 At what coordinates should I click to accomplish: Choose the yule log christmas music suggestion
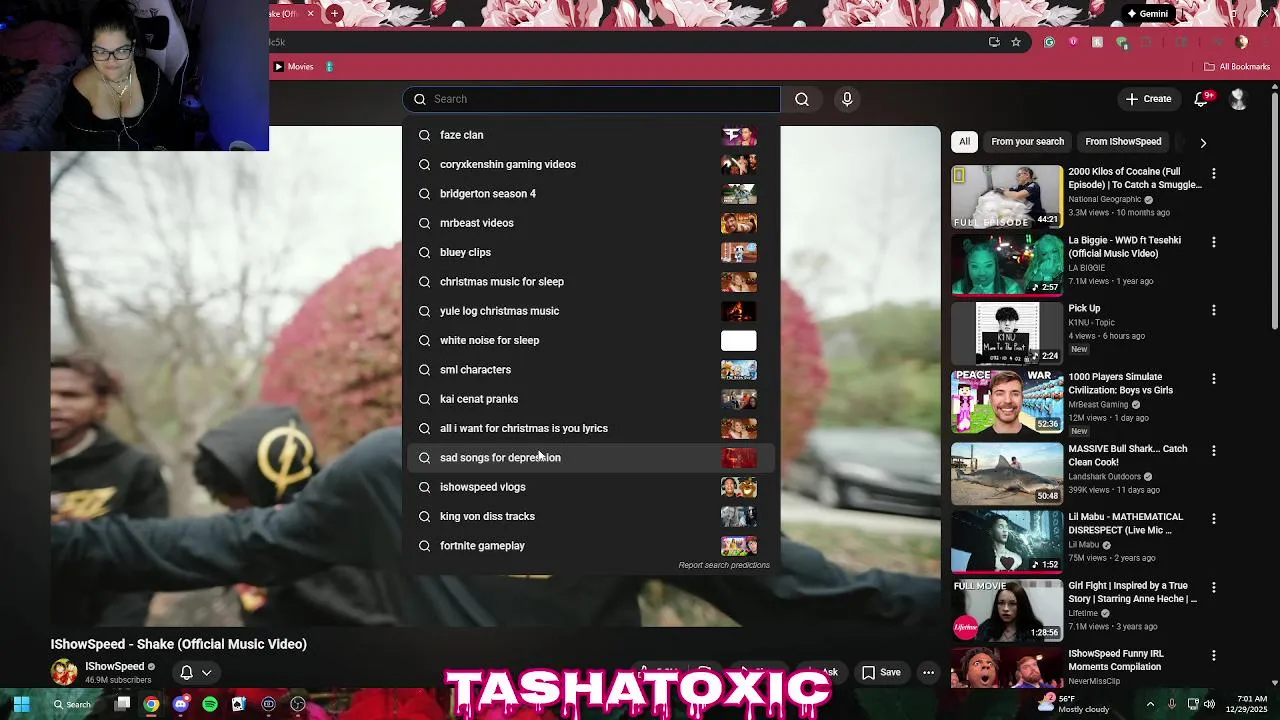[x=591, y=311]
